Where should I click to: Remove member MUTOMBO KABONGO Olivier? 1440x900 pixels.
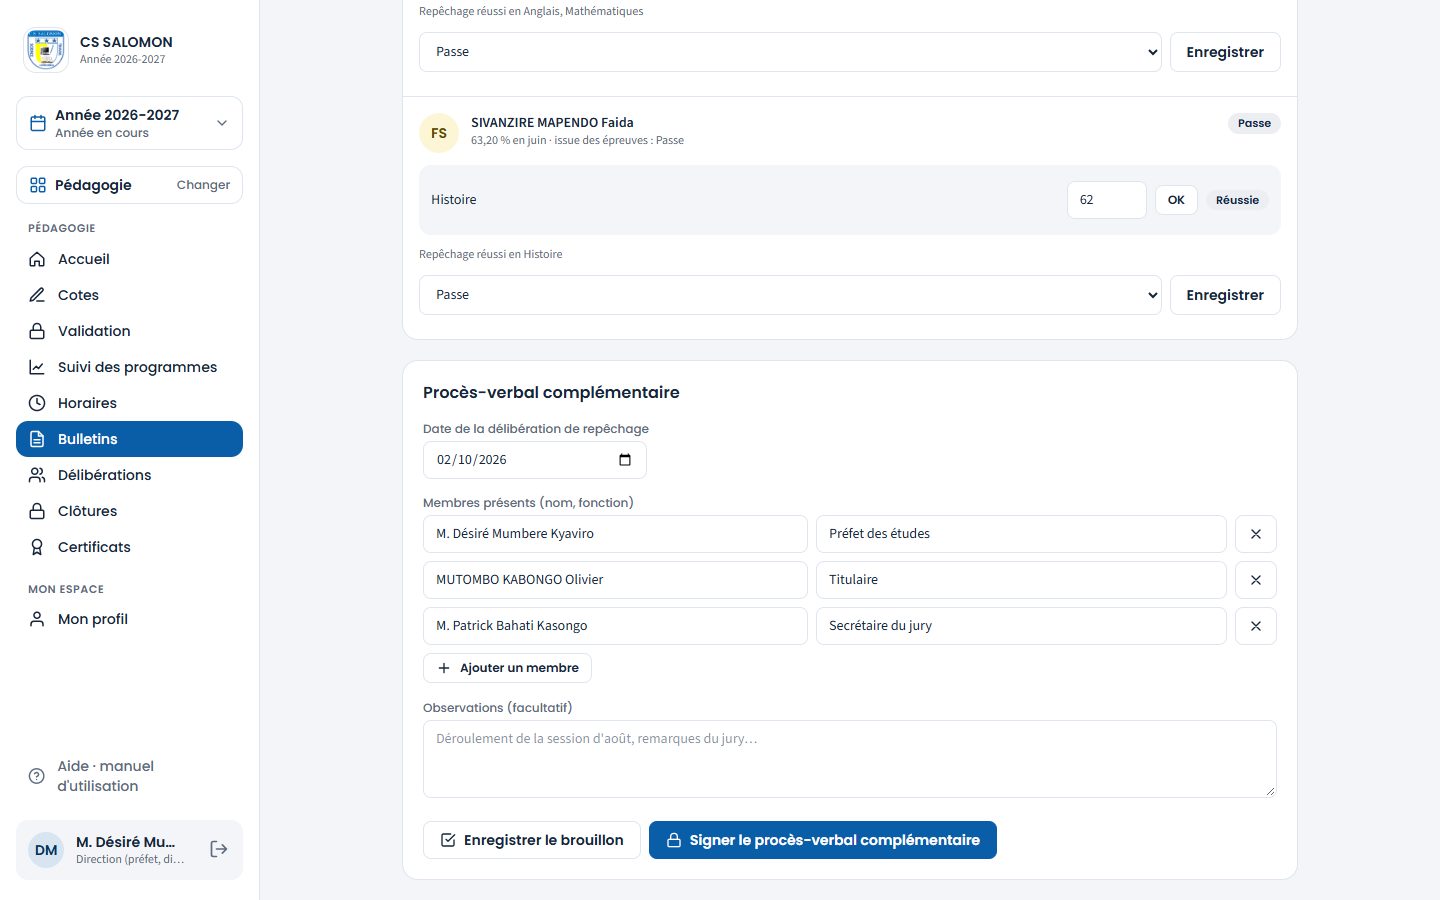(x=1256, y=580)
